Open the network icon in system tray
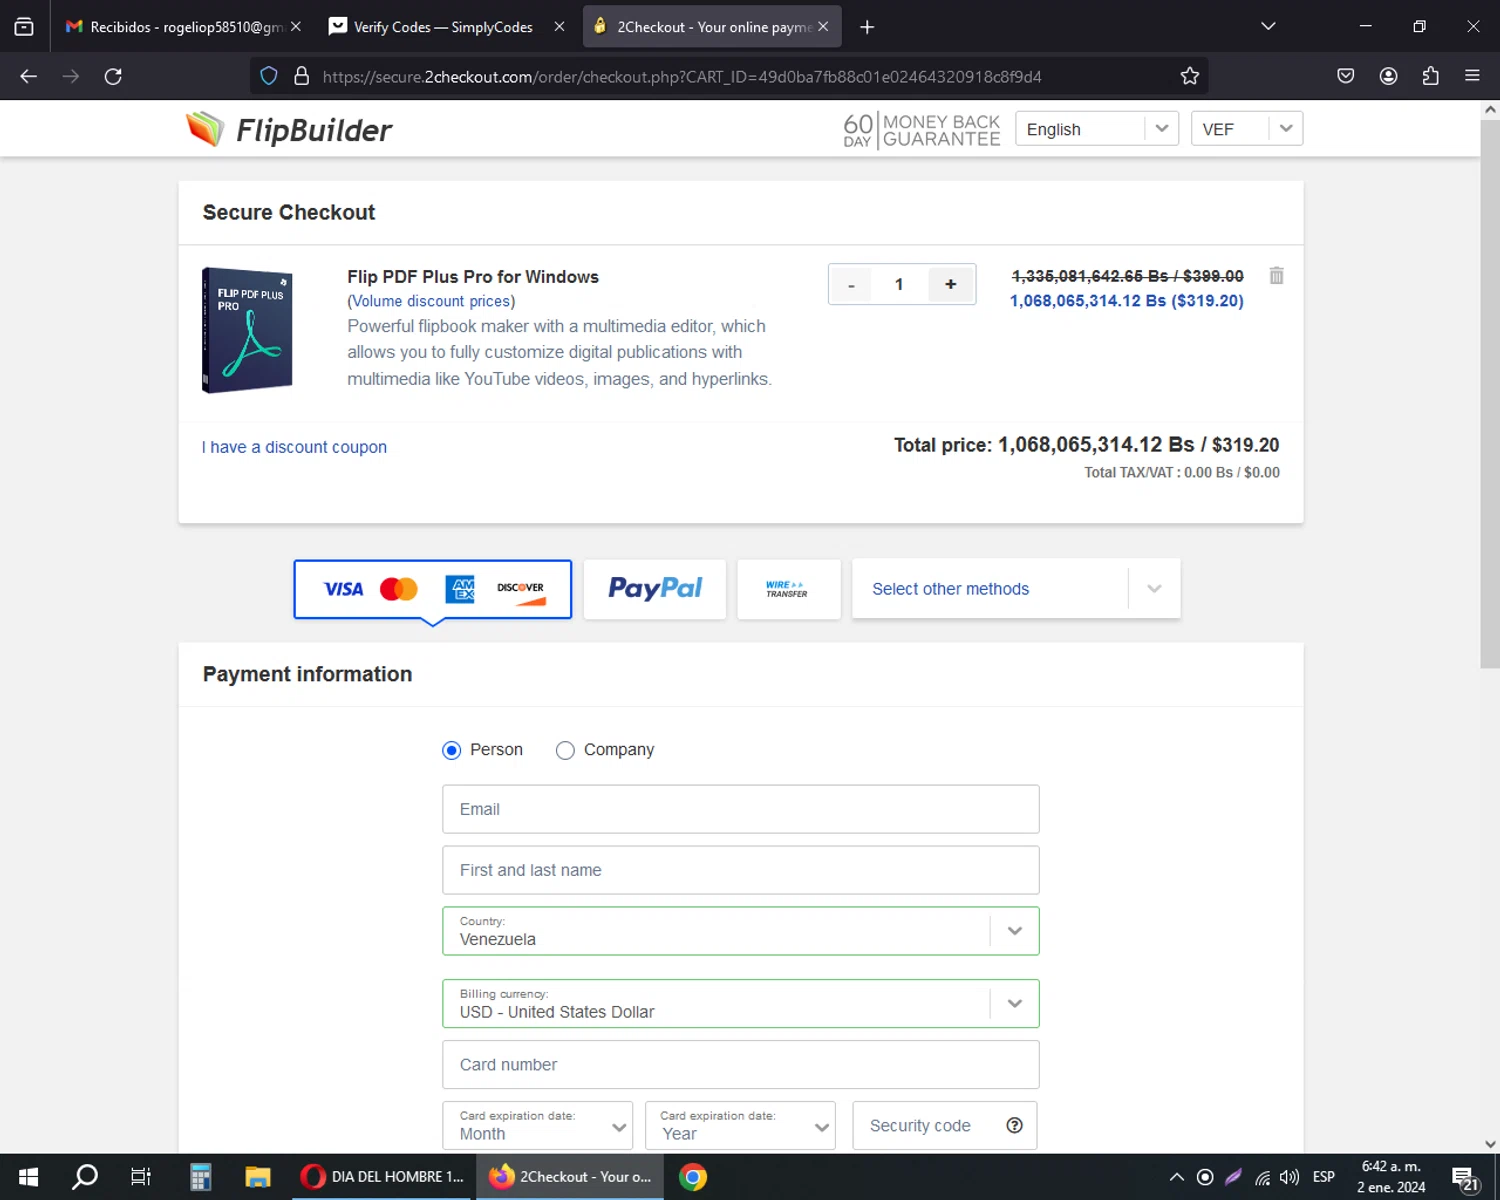Viewport: 1500px width, 1200px height. pyautogui.click(x=1262, y=1177)
